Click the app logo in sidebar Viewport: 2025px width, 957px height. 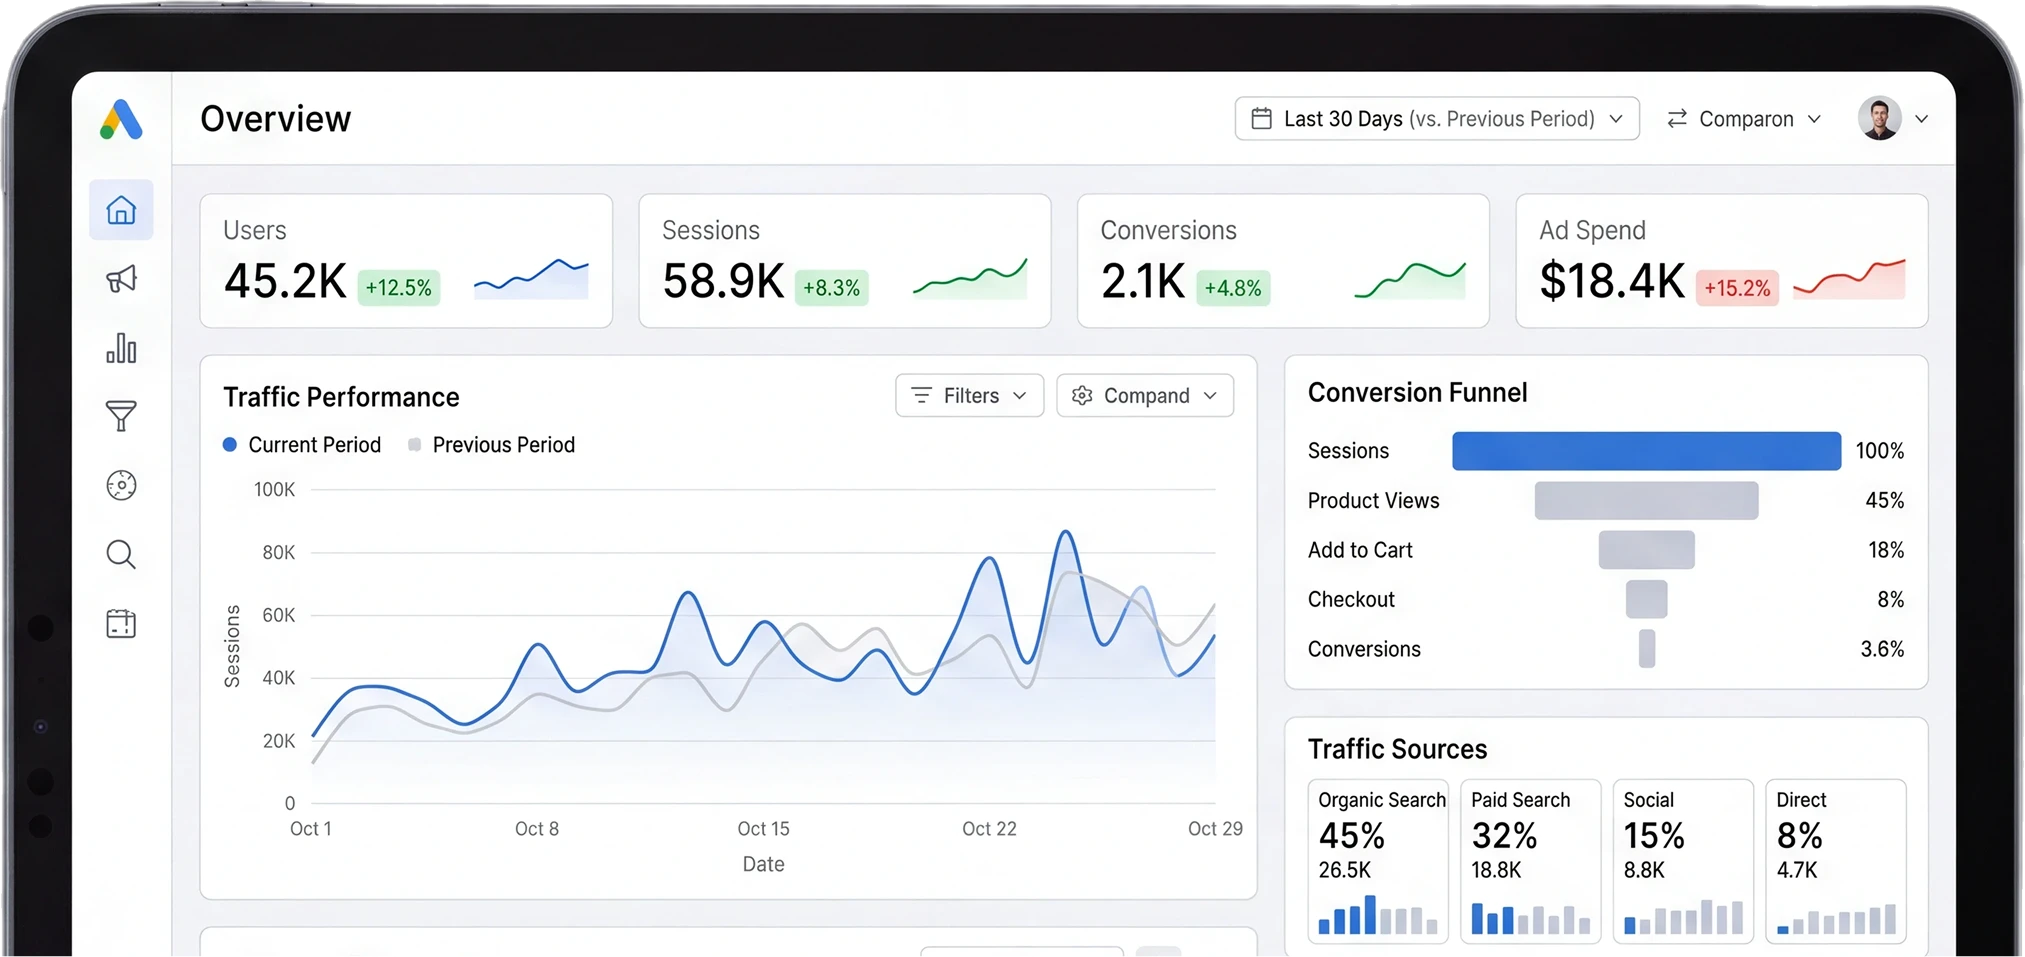(121, 119)
